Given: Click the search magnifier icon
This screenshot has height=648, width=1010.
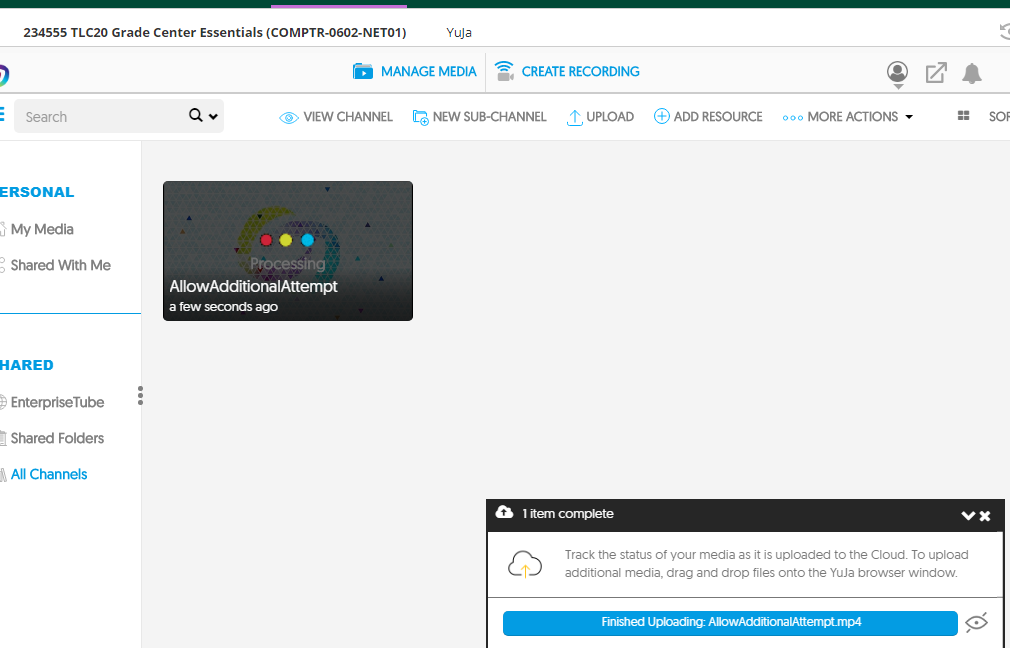Looking at the screenshot, I should click(196, 115).
